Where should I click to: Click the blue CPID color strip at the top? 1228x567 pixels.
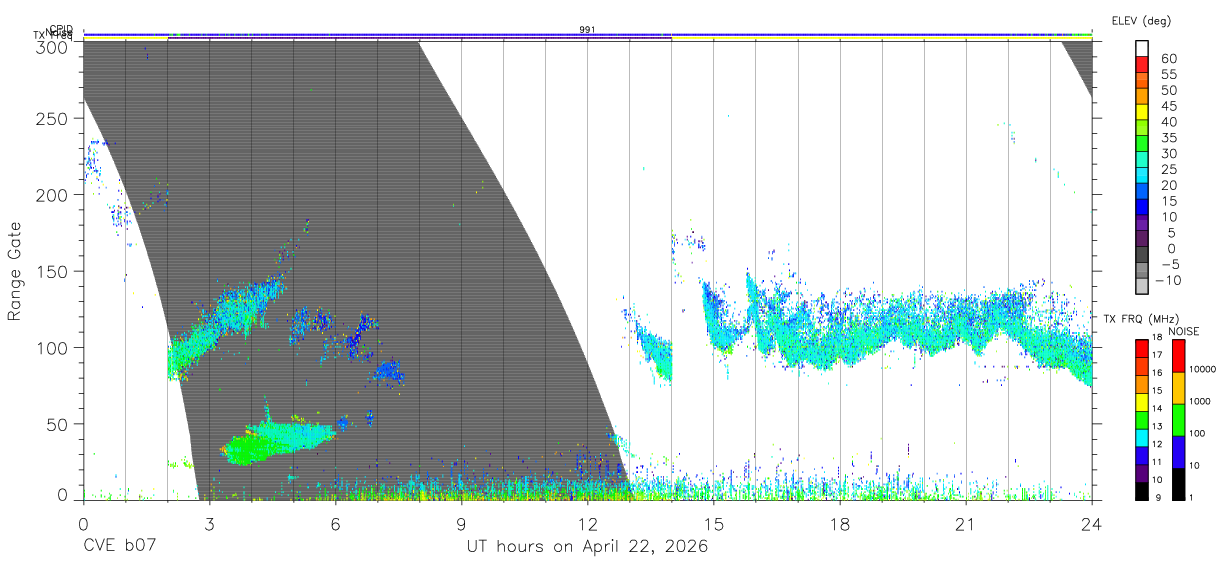587,34
